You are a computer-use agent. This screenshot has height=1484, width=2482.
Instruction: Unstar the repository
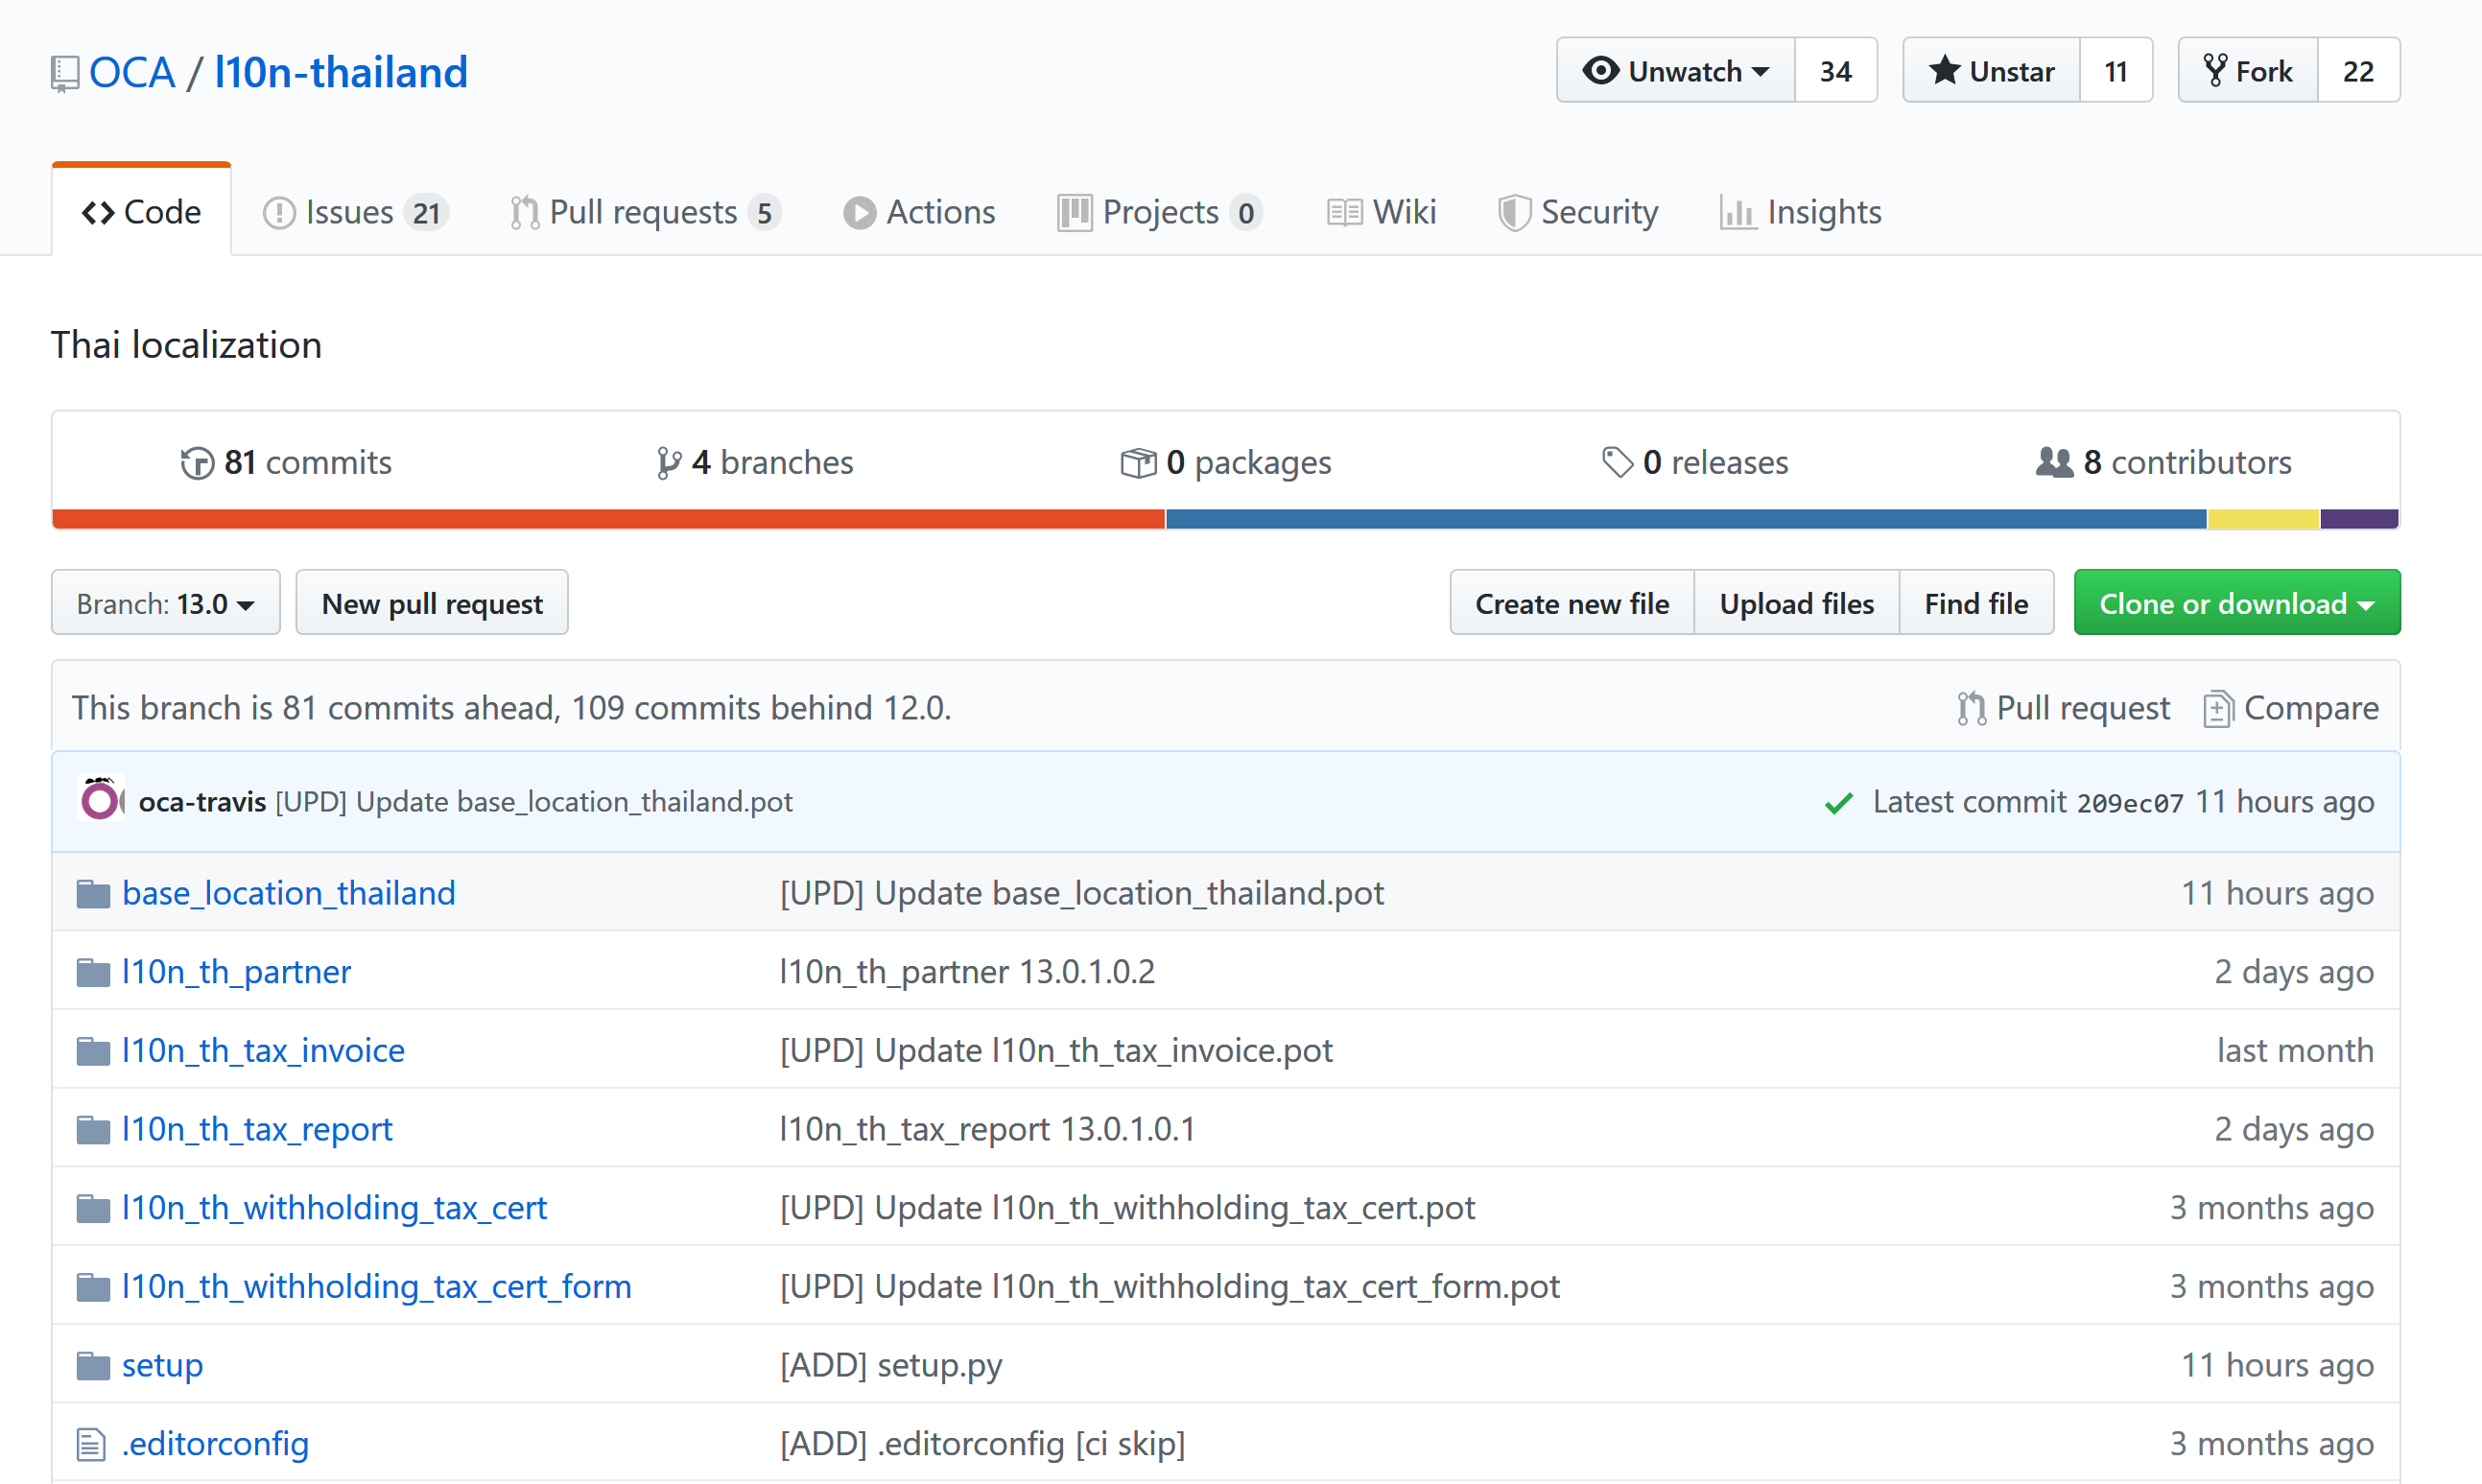[x=1991, y=71]
